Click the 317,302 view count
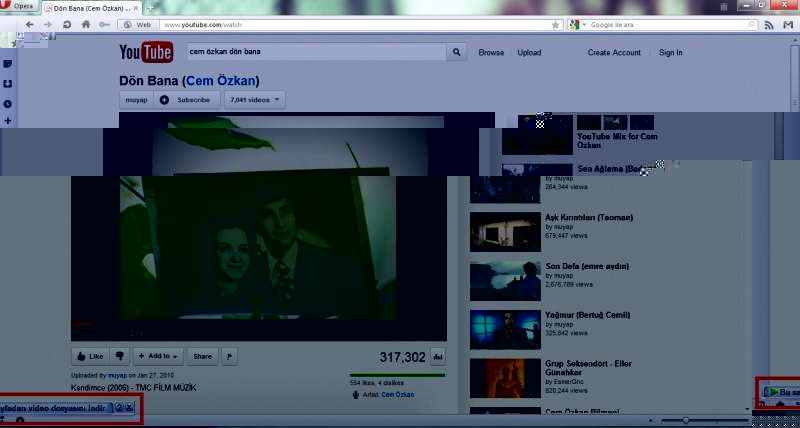Screen dimensions: 800x428 click(402, 358)
